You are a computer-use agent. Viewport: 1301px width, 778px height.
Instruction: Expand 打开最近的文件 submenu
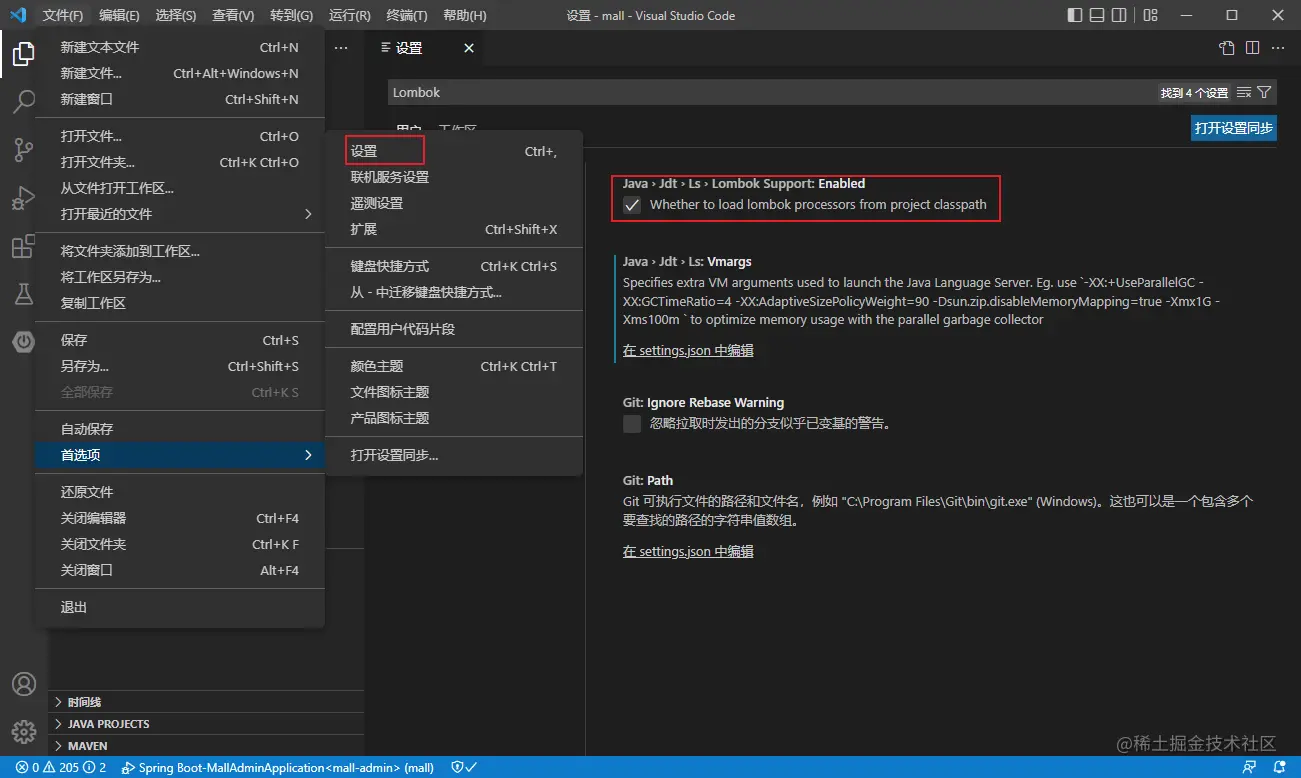[180, 214]
